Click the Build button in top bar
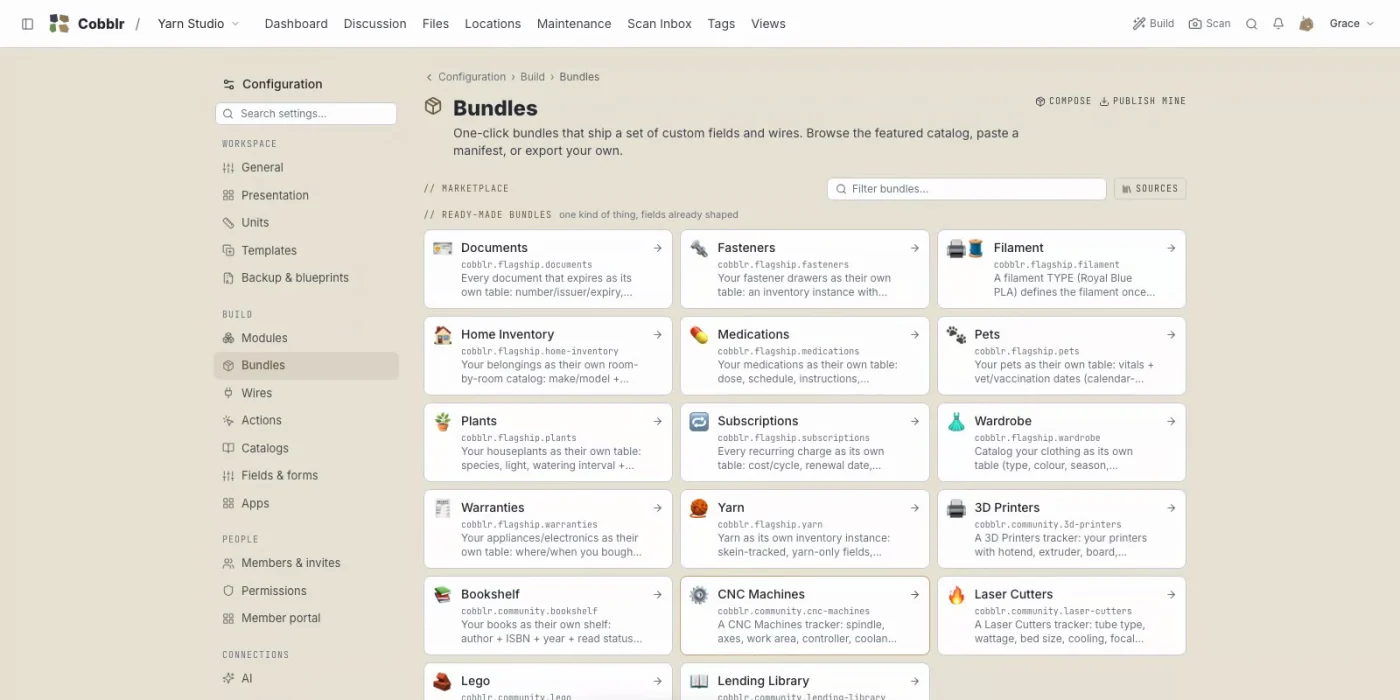This screenshot has width=1400, height=700. click(x=1153, y=24)
